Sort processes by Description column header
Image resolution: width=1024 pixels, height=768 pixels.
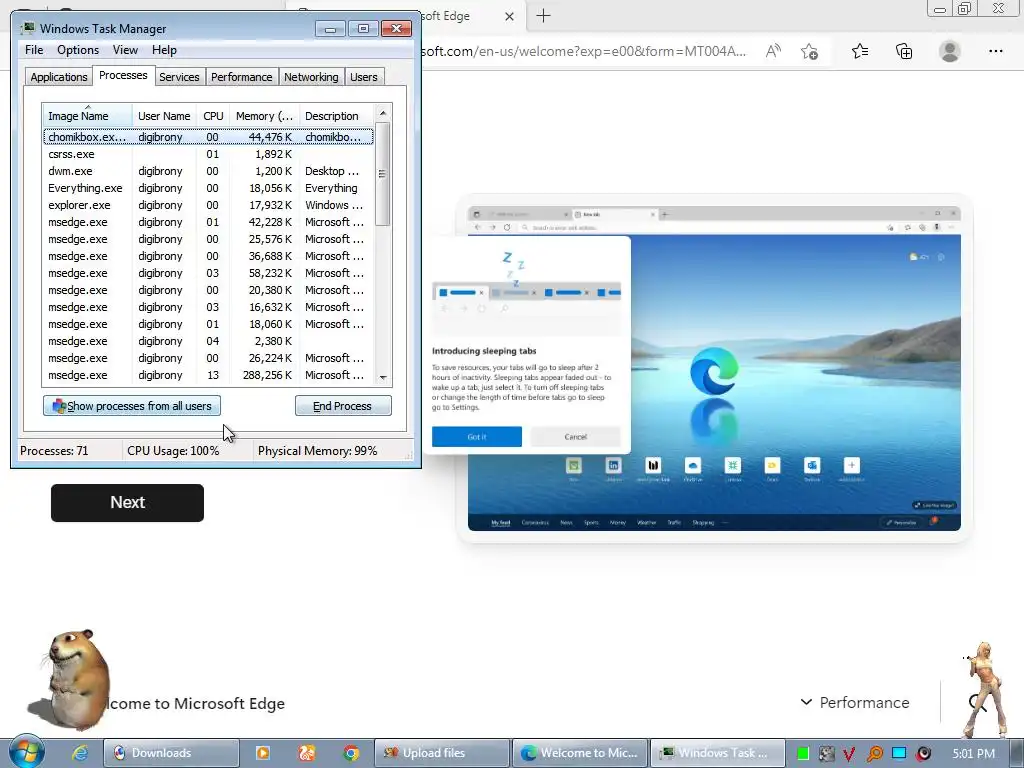click(x=336, y=116)
